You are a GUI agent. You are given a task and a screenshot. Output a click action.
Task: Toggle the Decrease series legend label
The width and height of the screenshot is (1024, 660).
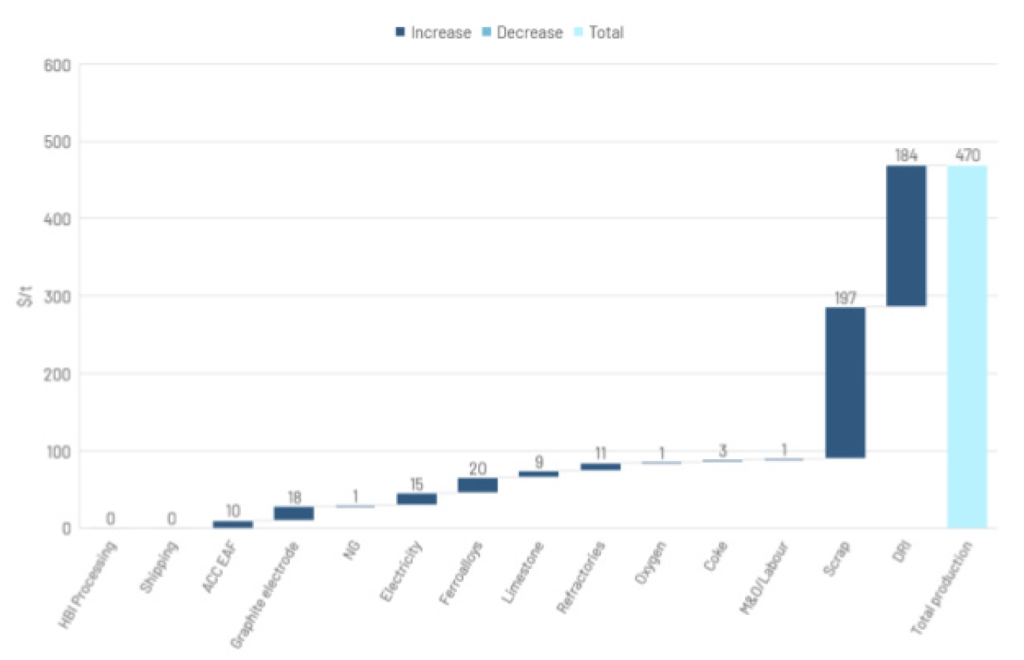[528, 33]
